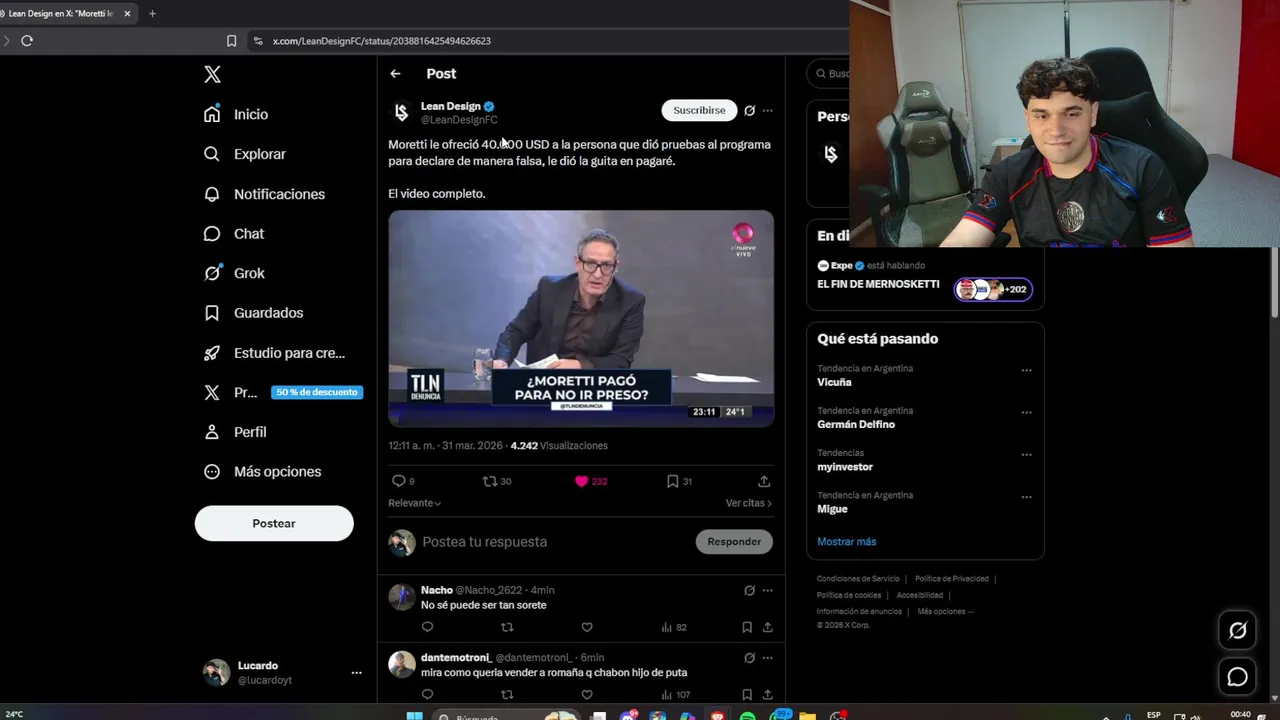This screenshot has height=720, width=1280.
Task: Click the X logo in the sidebar
Action: [212, 74]
